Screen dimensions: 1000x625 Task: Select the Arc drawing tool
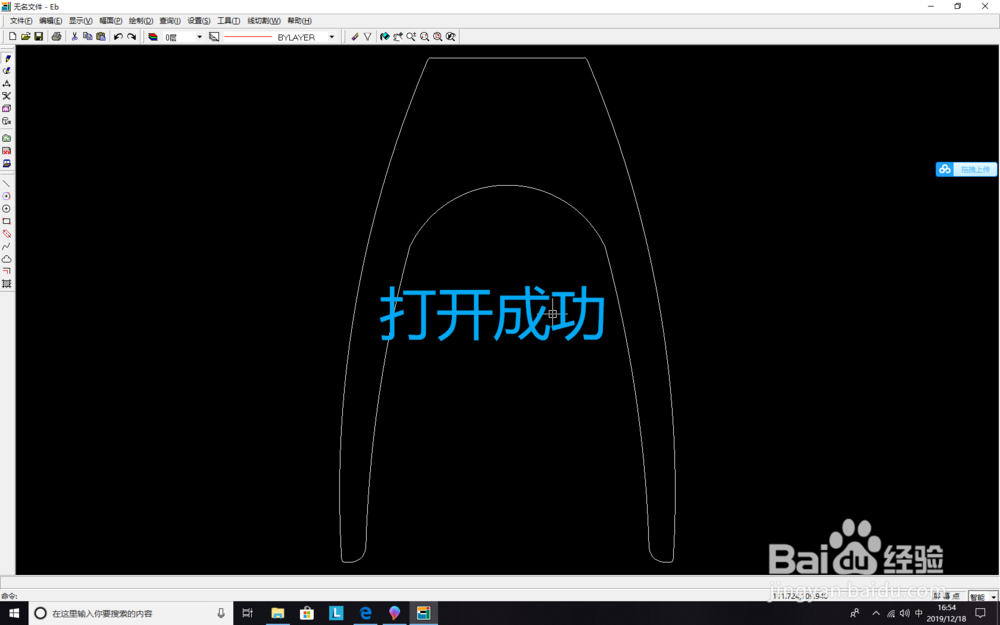(6, 196)
